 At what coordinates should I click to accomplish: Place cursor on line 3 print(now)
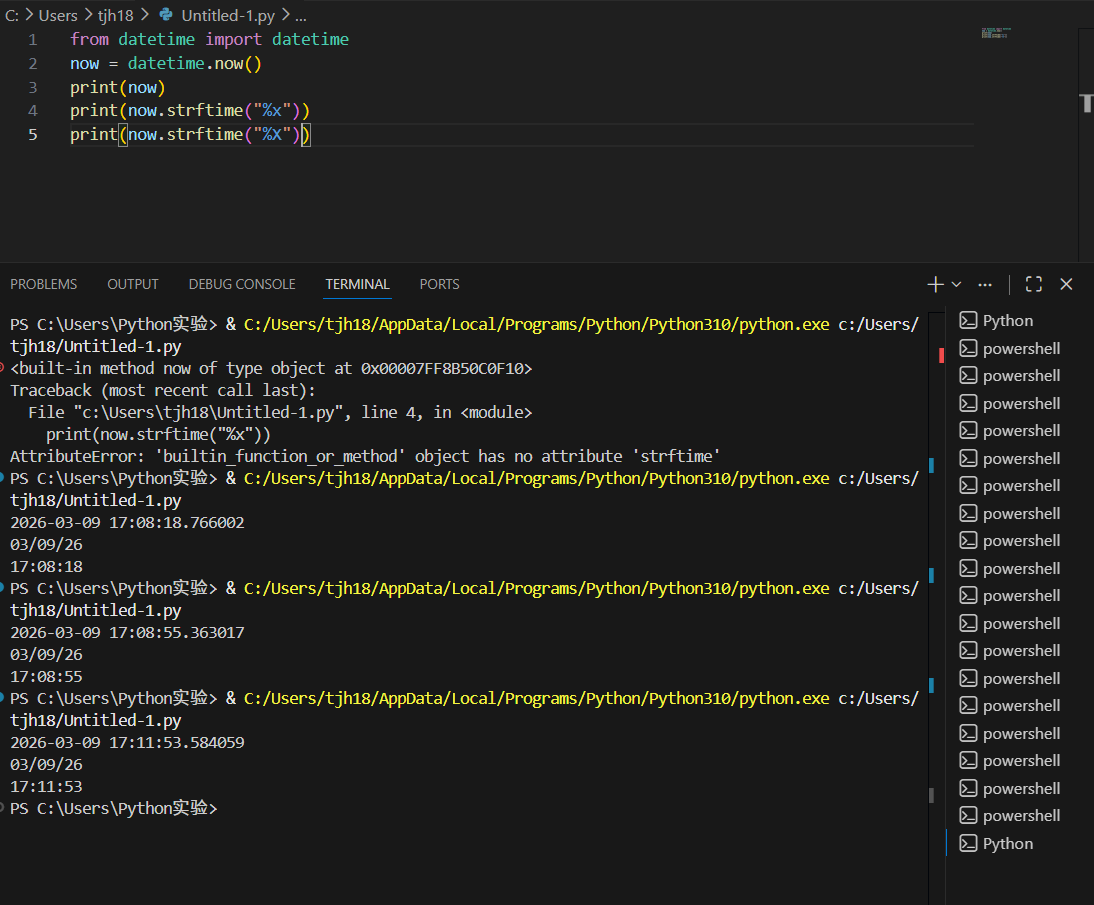117,87
